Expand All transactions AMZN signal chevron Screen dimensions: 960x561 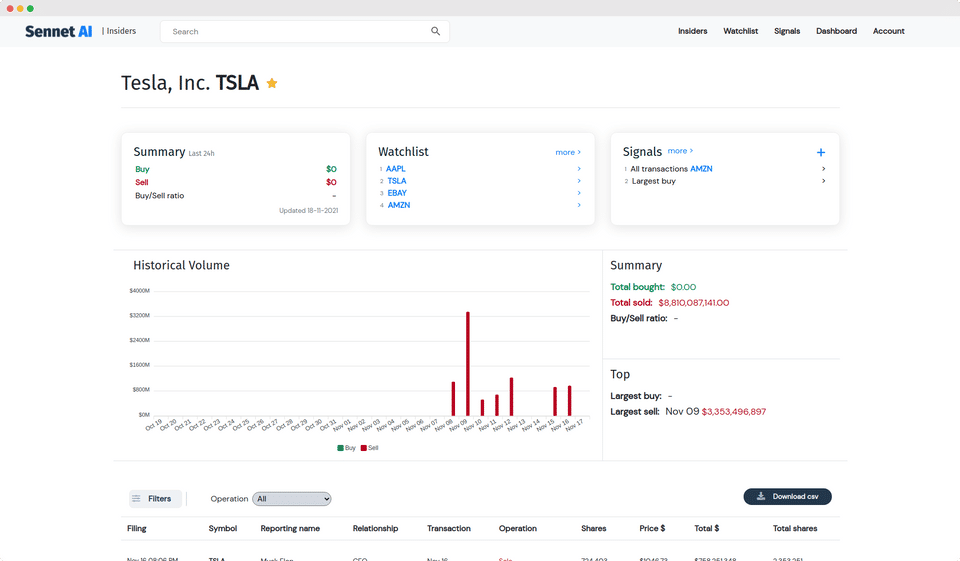823,168
